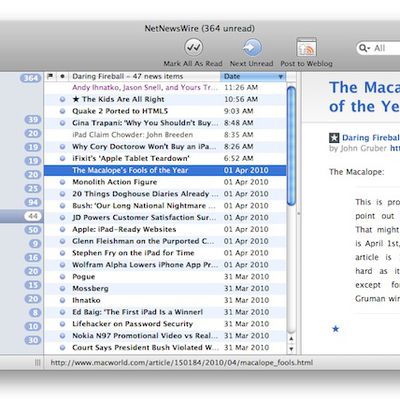Open the Daring Fireball feed link
The height and width of the screenshot is (400, 400).
pos(371,138)
